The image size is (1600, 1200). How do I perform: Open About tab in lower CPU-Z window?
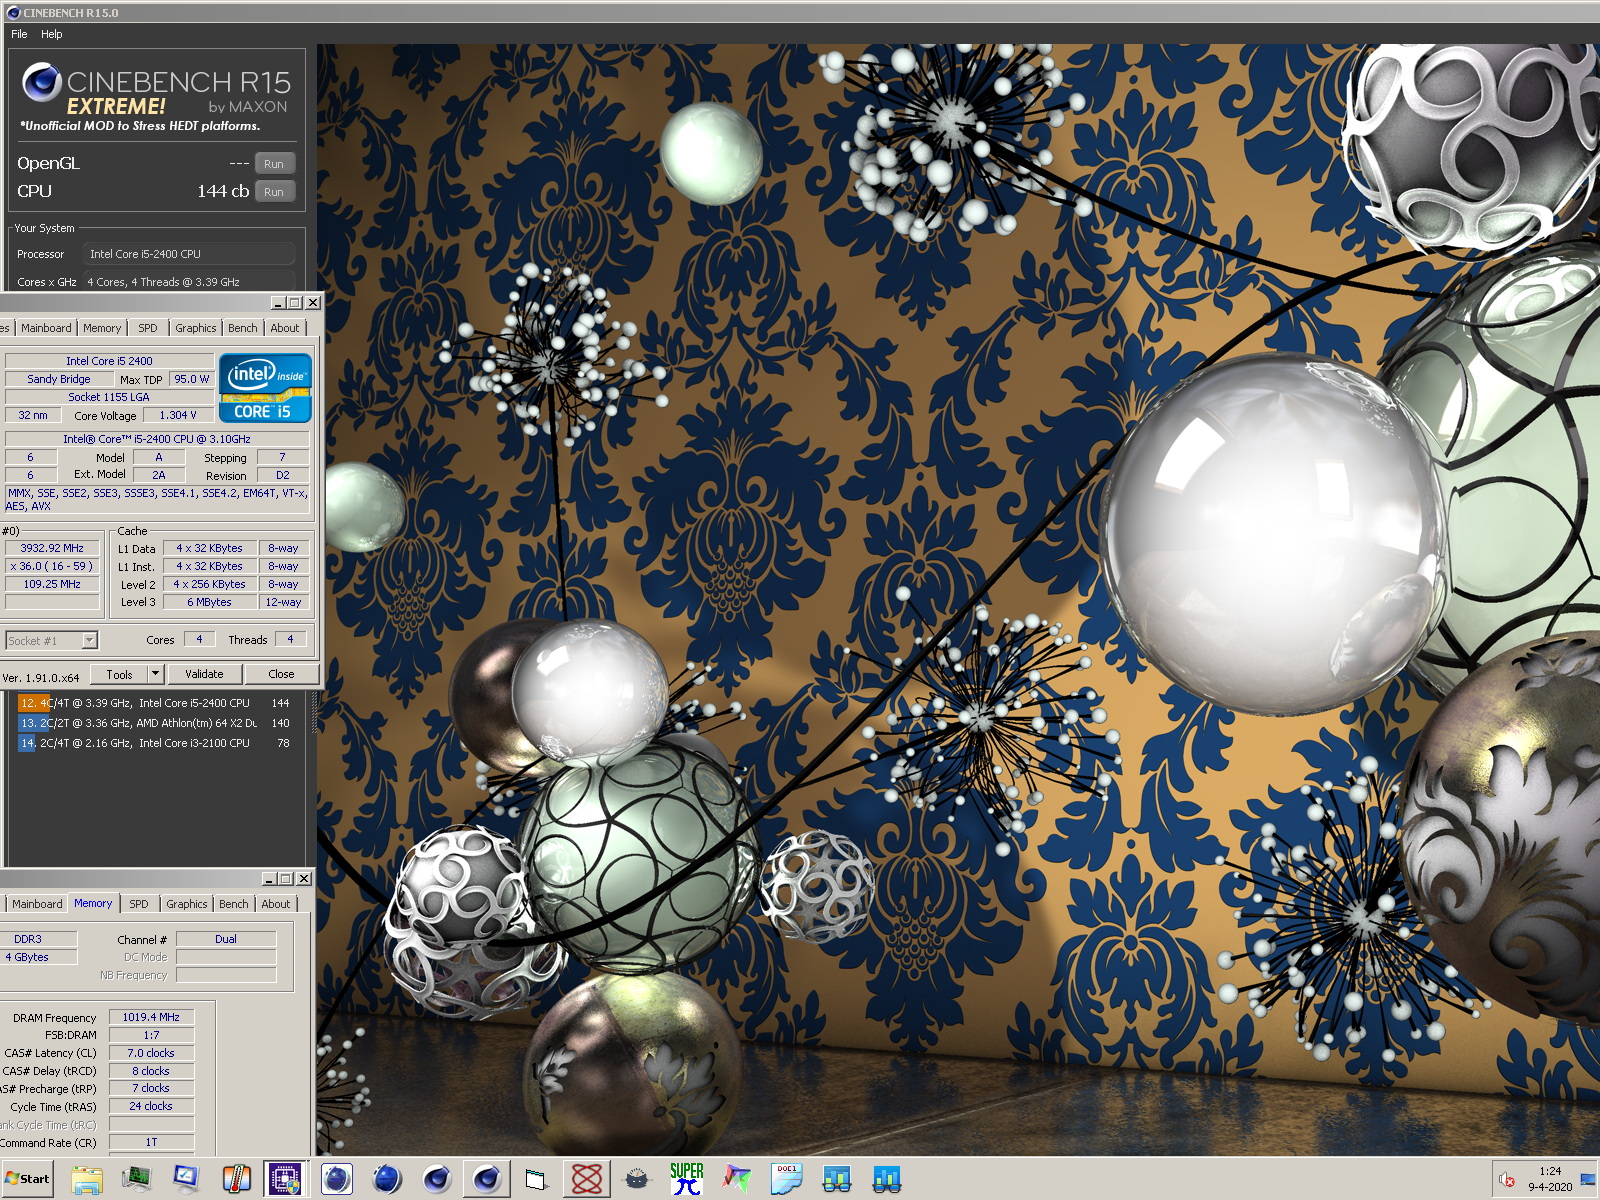click(276, 904)
